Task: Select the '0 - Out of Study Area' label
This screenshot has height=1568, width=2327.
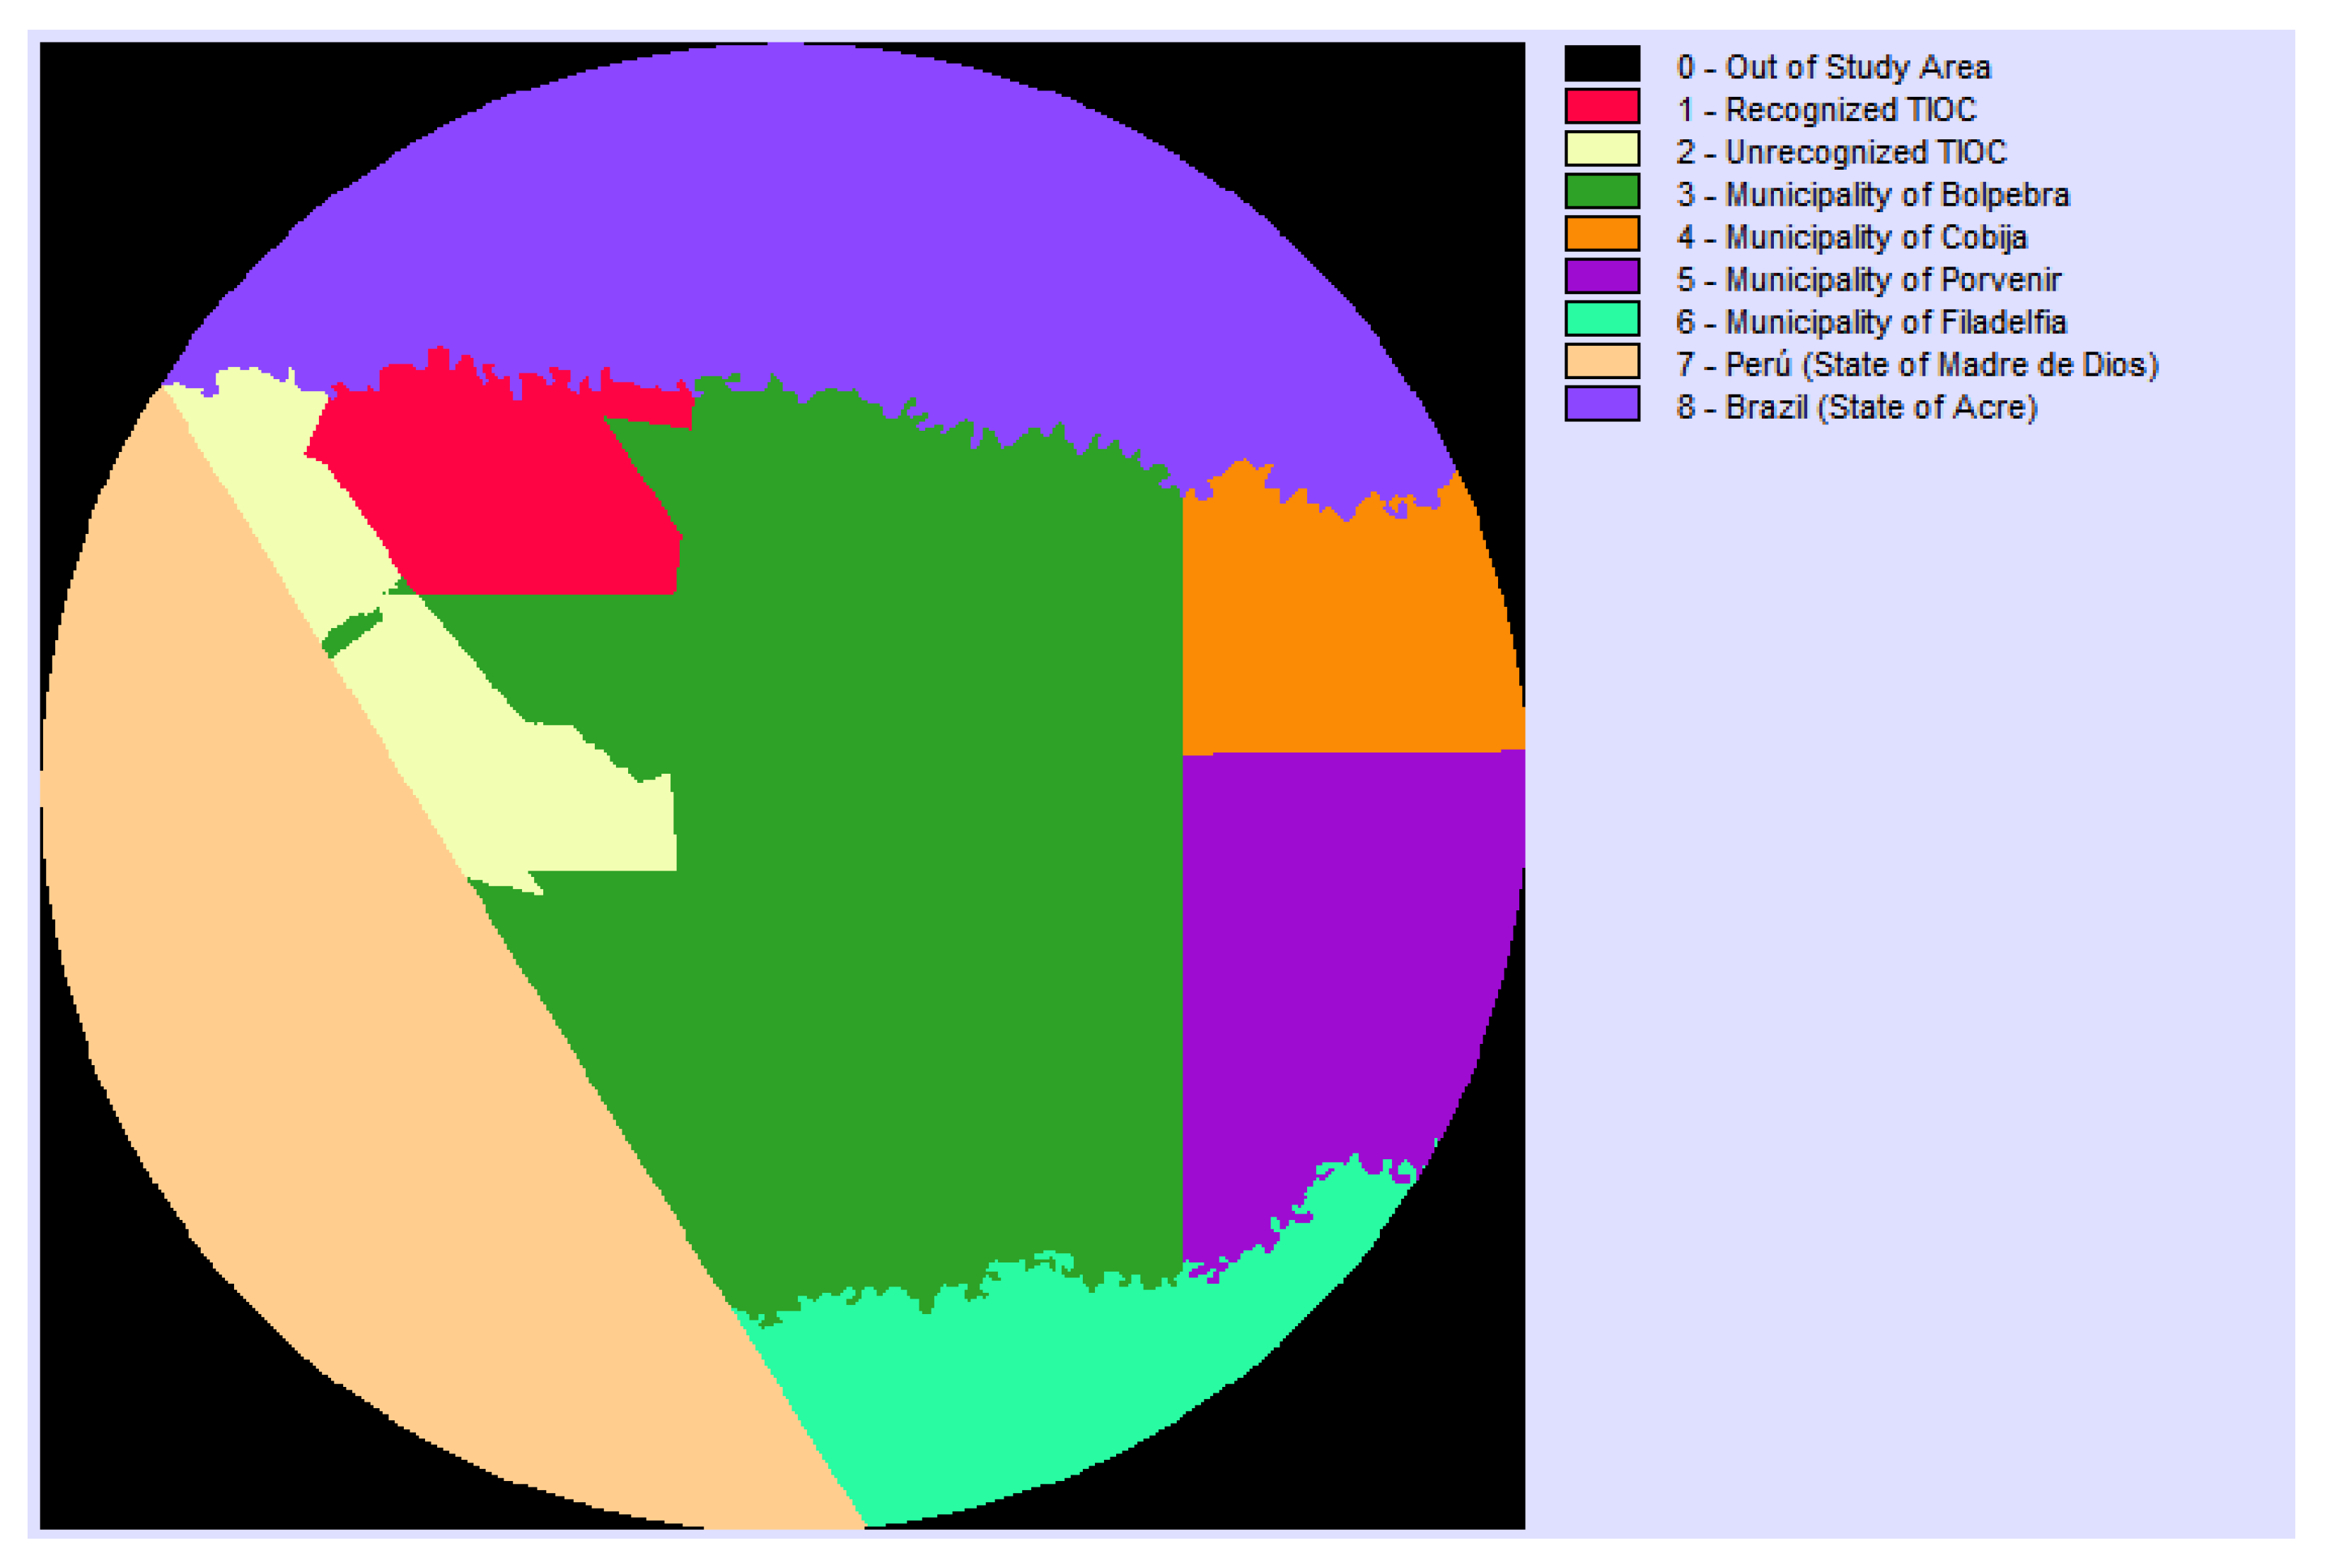Action: [1833, 67]
